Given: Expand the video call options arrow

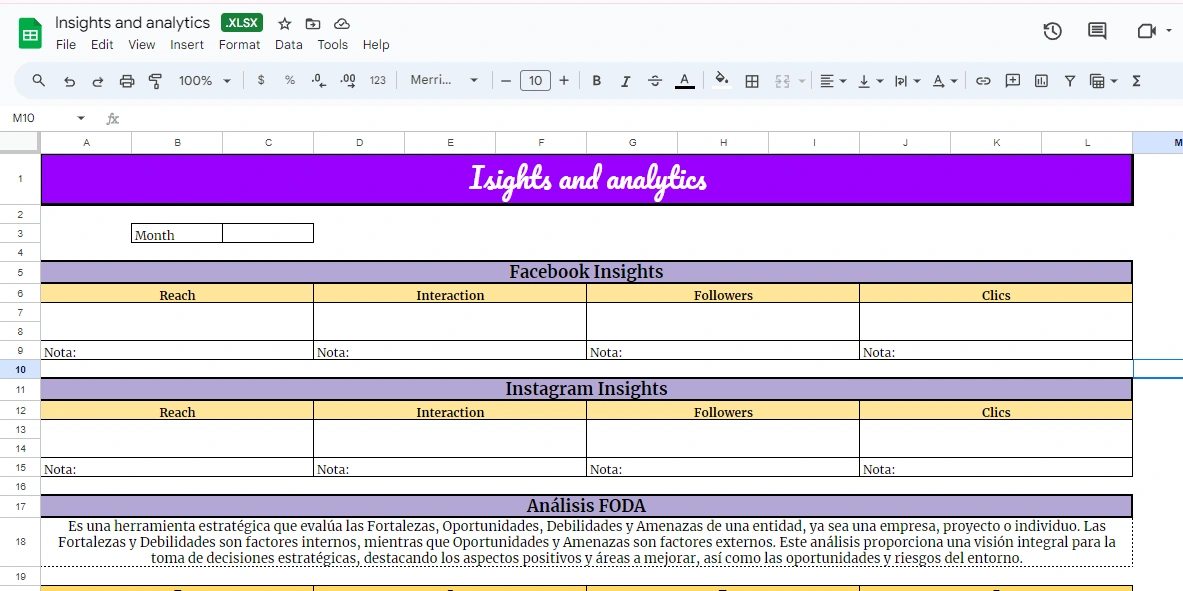Looking at the screenshot, I should (1169, 31).
